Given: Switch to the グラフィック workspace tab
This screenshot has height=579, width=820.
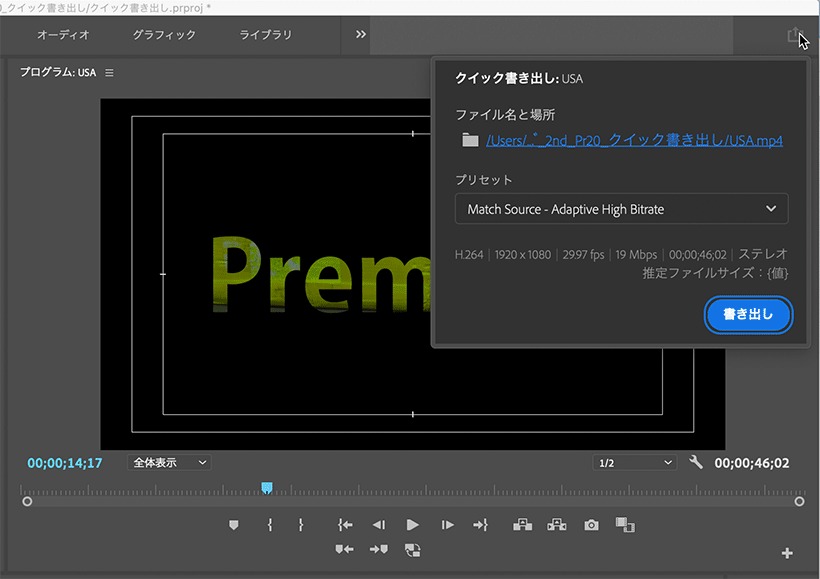Looking at the screenshot, I should pos(164,35).
